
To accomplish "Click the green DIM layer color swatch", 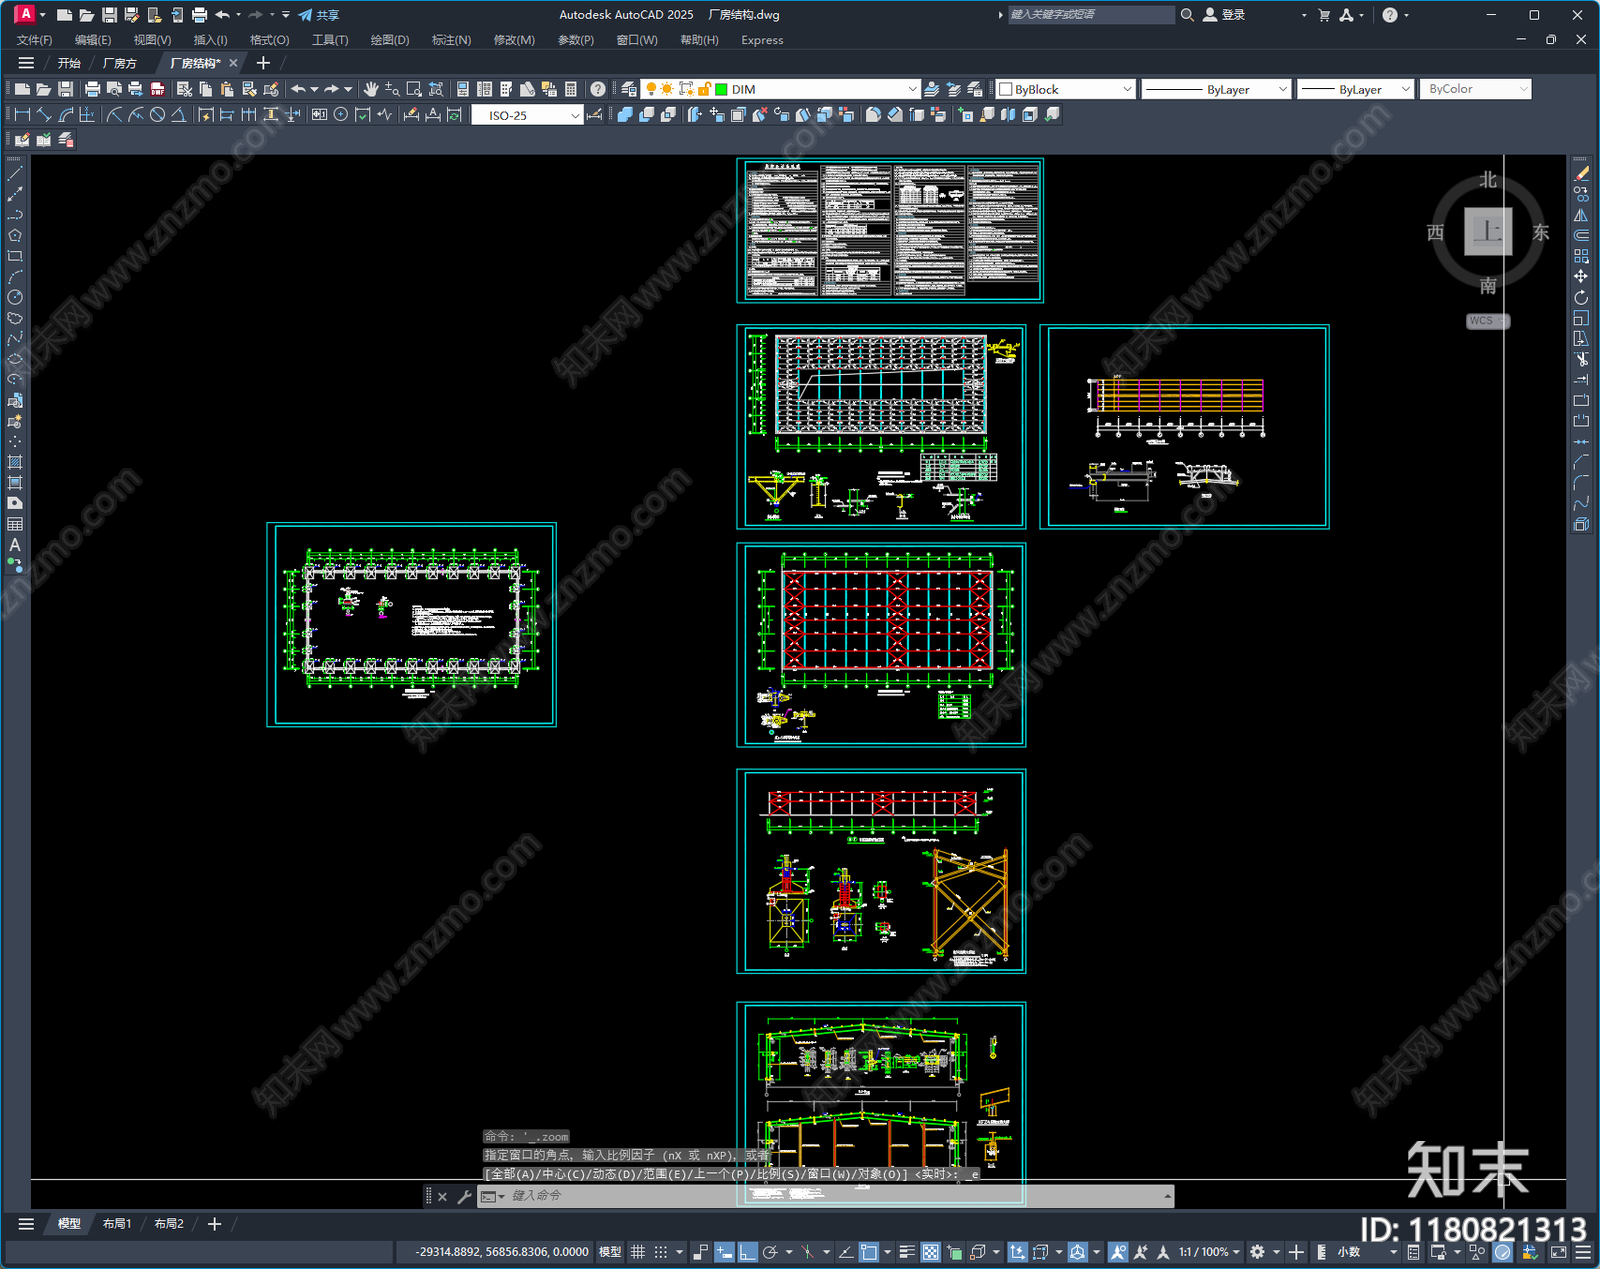I will tap(721, 89).
